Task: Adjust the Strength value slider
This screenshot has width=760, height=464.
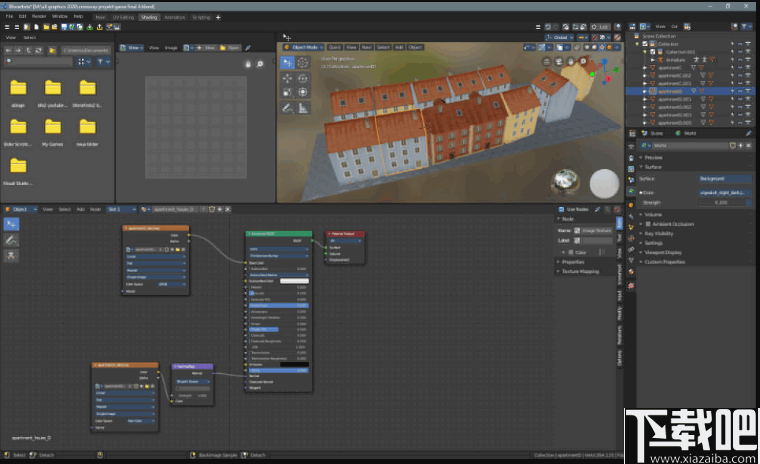Action: 721,203
